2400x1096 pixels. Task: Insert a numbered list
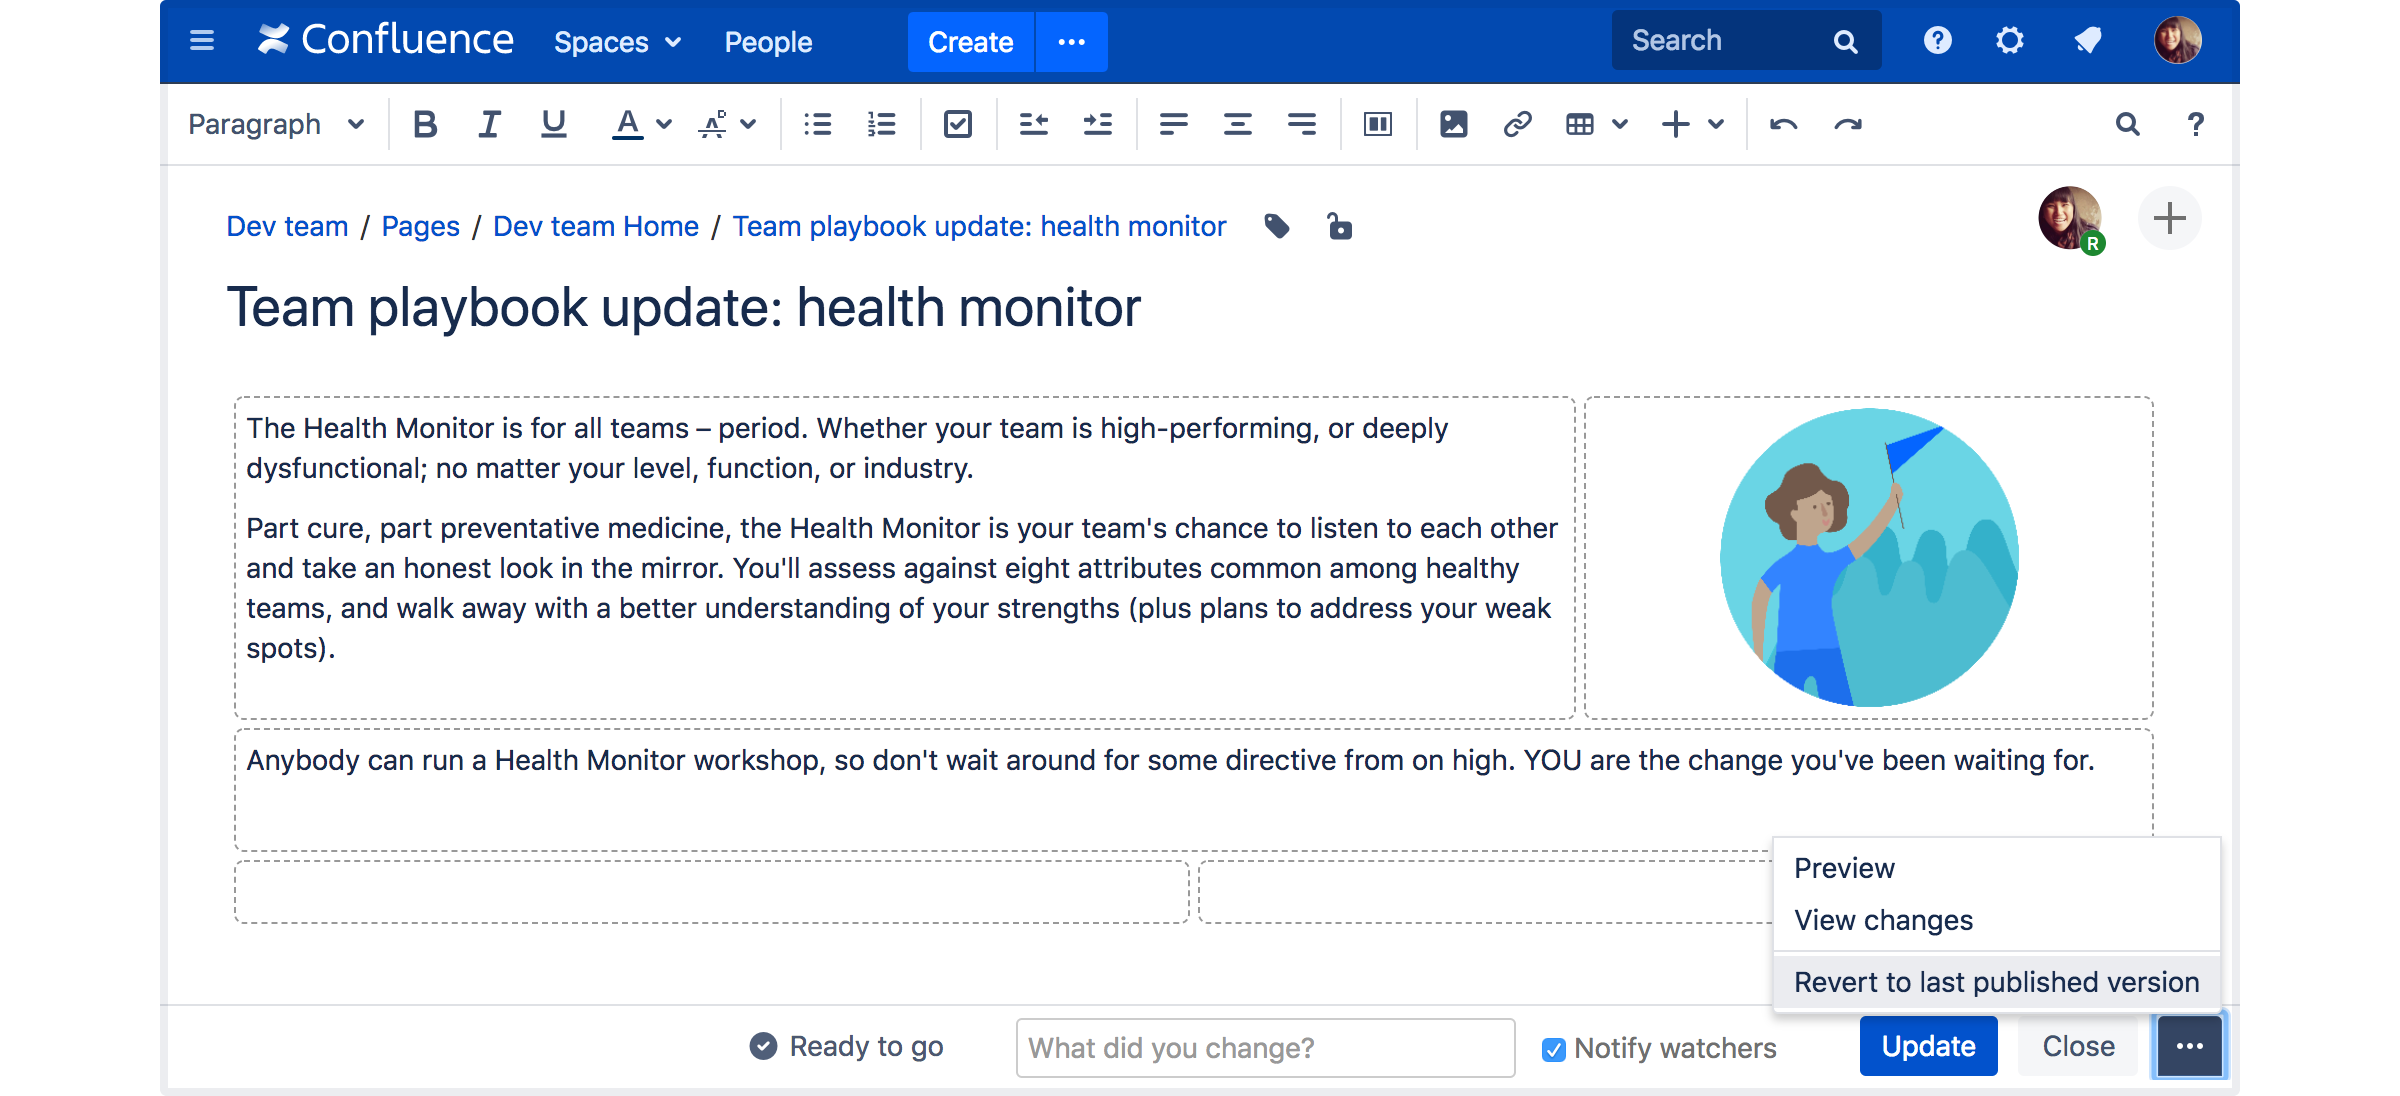pyautogui.click(x=881, y=124)
